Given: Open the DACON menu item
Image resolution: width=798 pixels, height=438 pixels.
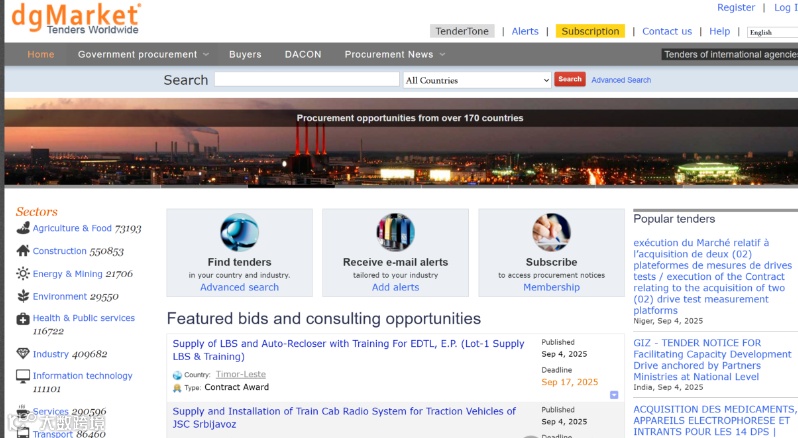Looking at the screenshot, I should [x=303, y=54].
